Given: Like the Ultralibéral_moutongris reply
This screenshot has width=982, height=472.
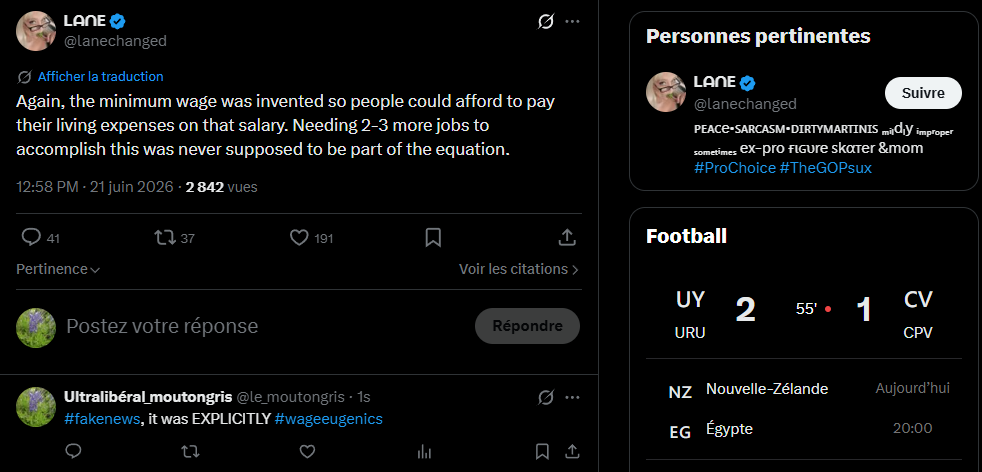Looking at the screenshot, I should tap(307, 451).
